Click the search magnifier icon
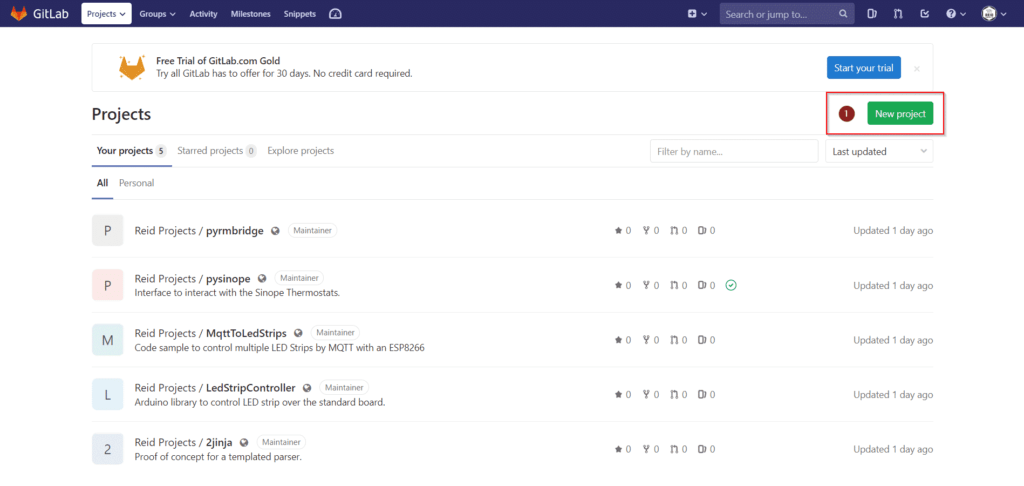The height and width of the screenshot is (486, 1024). (x=843, y=14)
